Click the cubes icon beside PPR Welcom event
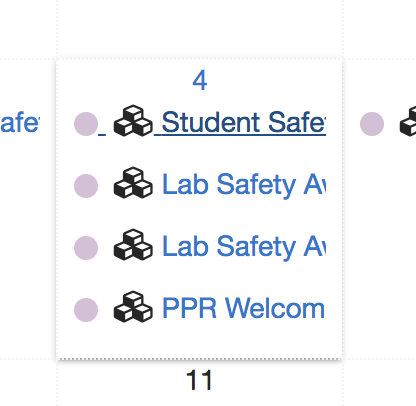Viewport: 416px width, 406px height. coord(133,307)
